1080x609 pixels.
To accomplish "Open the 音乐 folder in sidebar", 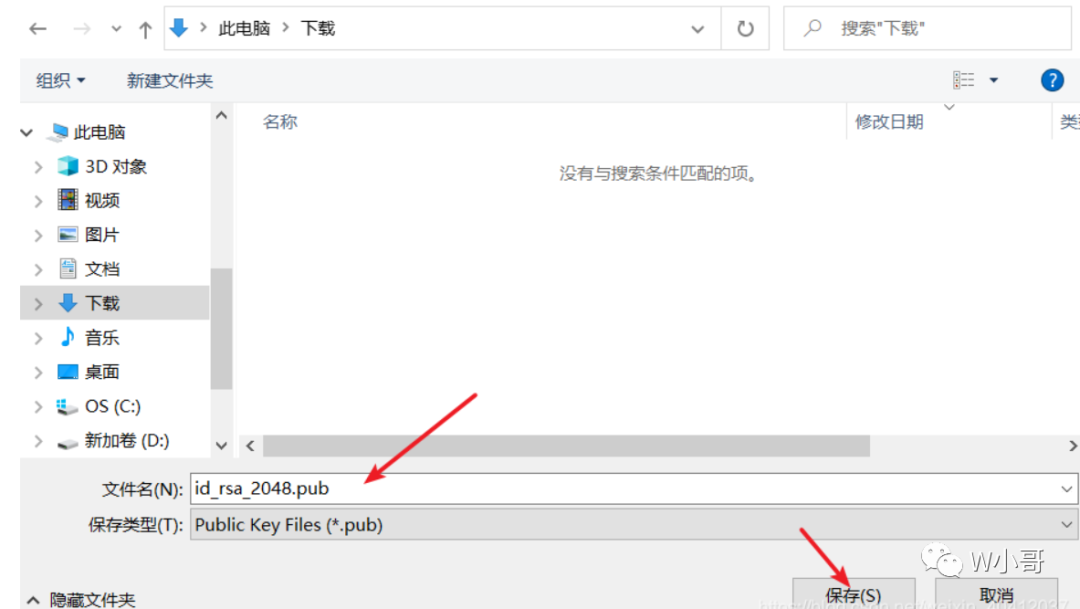I will (102, 338).
